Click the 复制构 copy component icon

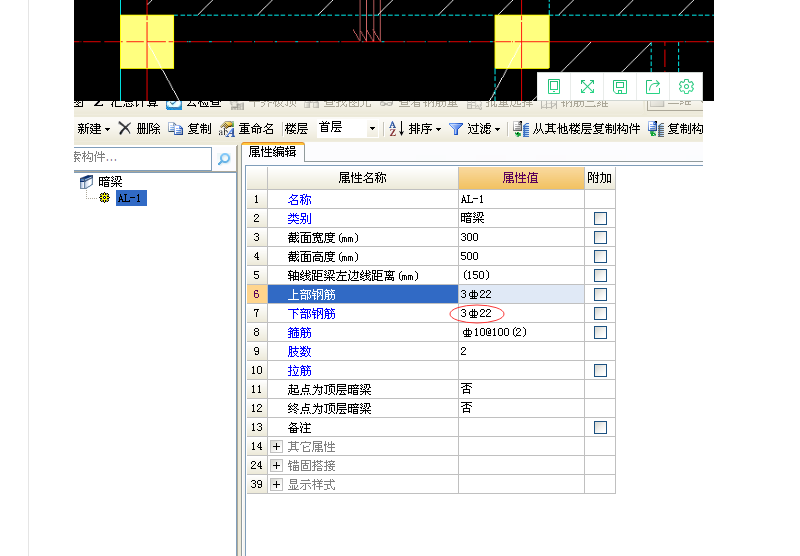click(x=656, y=129)
